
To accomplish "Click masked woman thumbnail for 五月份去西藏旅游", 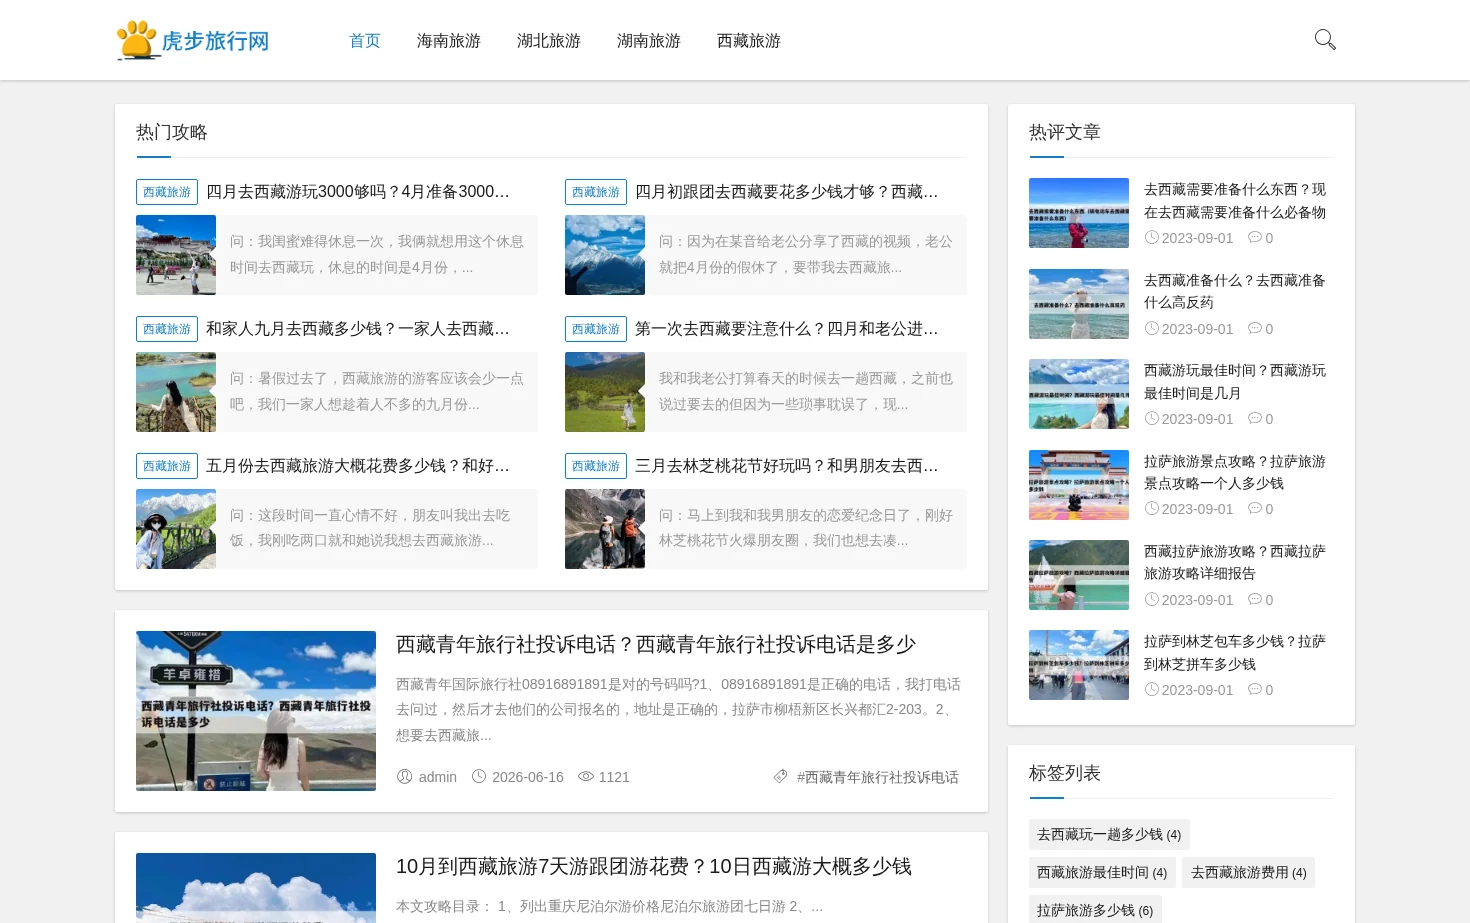I will (x=176, y=529).
